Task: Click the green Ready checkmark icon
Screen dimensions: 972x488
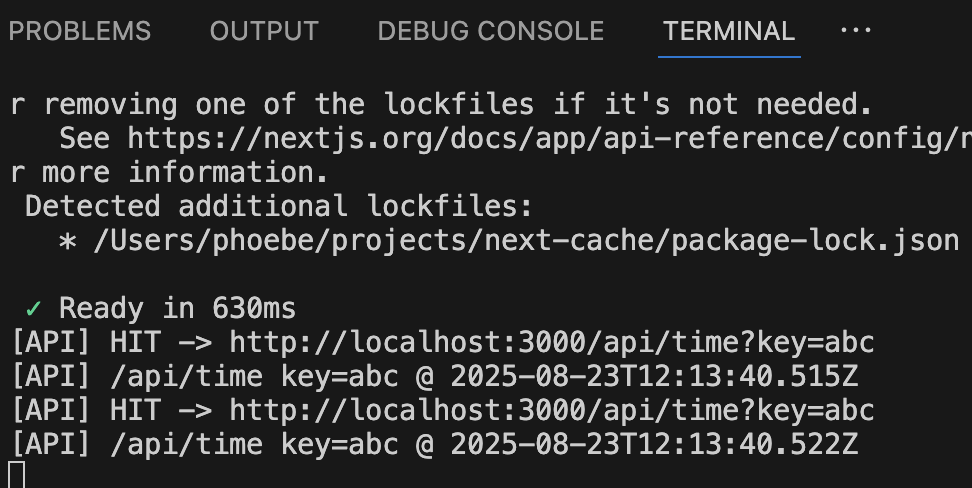Action: [33, 308]
